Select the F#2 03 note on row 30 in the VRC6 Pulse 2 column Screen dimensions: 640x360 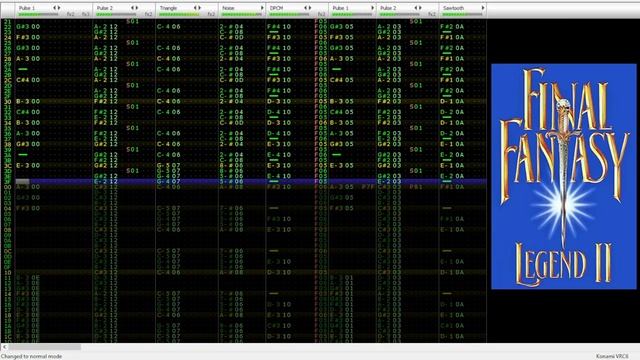(x=389, y=101)
